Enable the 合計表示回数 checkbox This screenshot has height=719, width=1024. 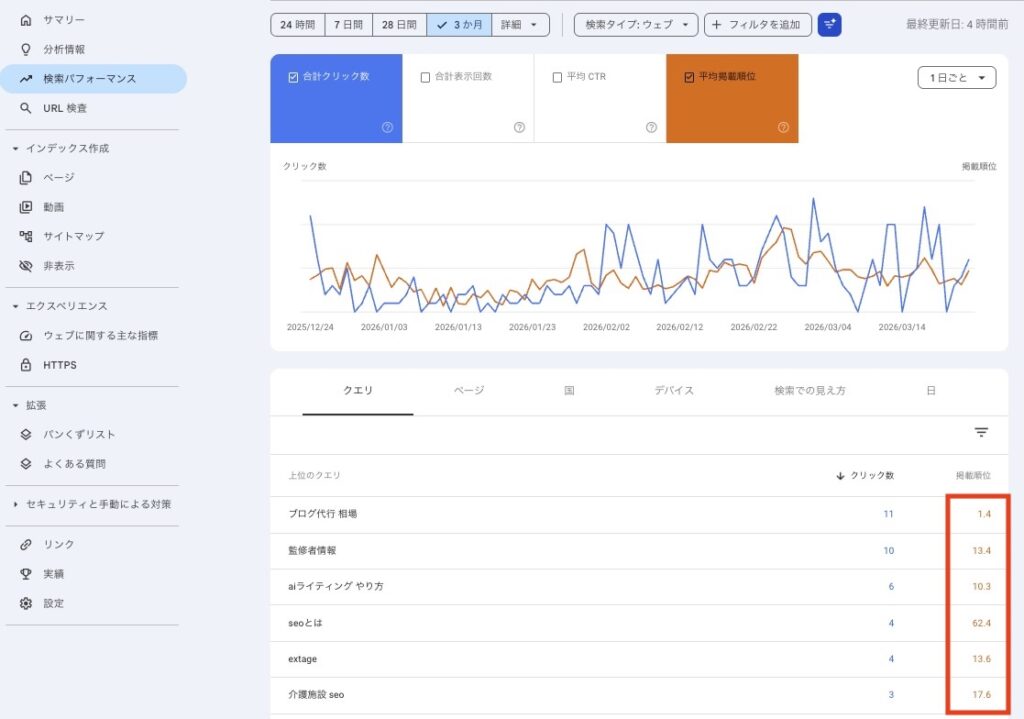tap(425, 77)
